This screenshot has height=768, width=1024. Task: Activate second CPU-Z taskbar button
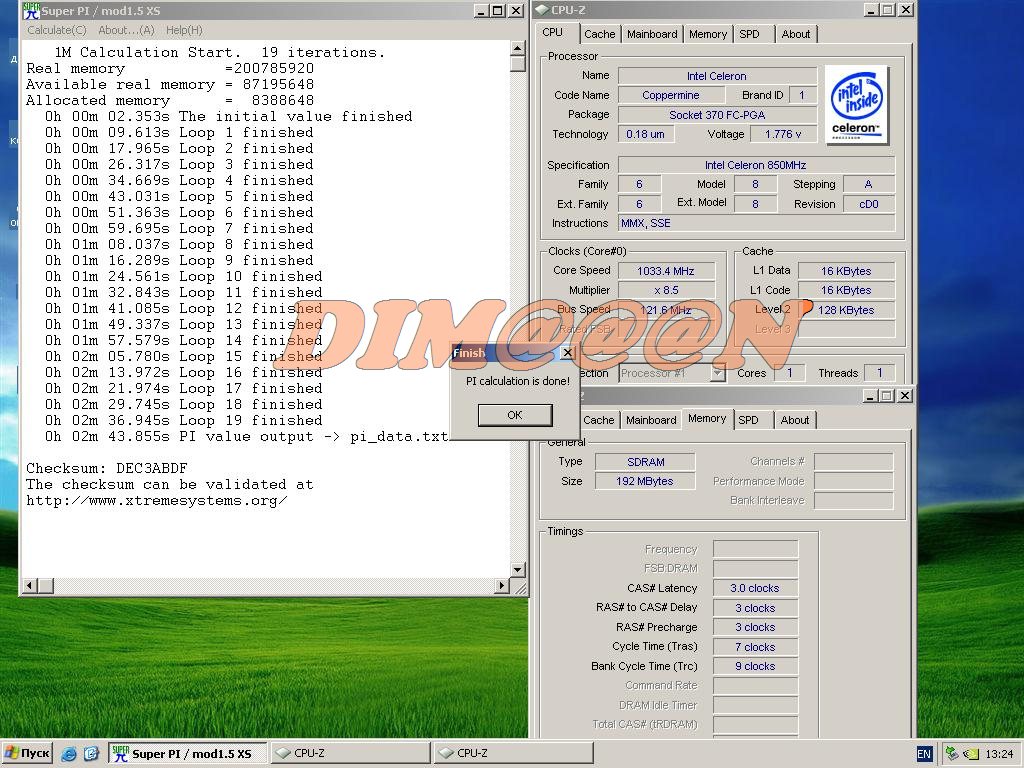[514, 753]
